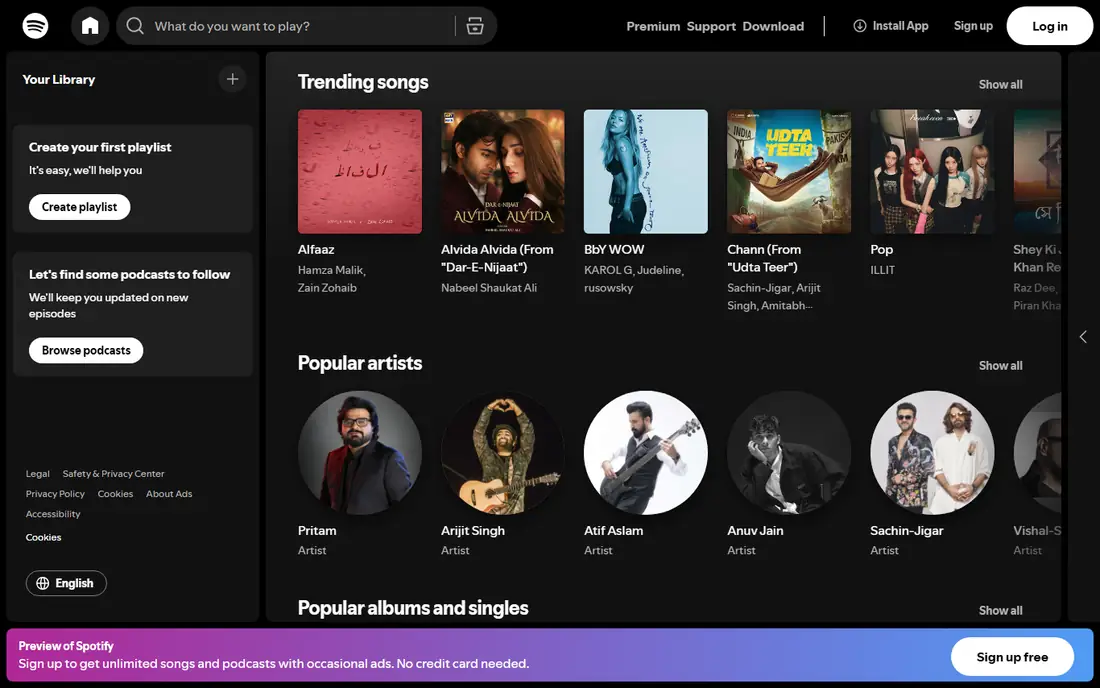Click Popular albums and singles heading
1100x688 pixels.
click(412, 607)
